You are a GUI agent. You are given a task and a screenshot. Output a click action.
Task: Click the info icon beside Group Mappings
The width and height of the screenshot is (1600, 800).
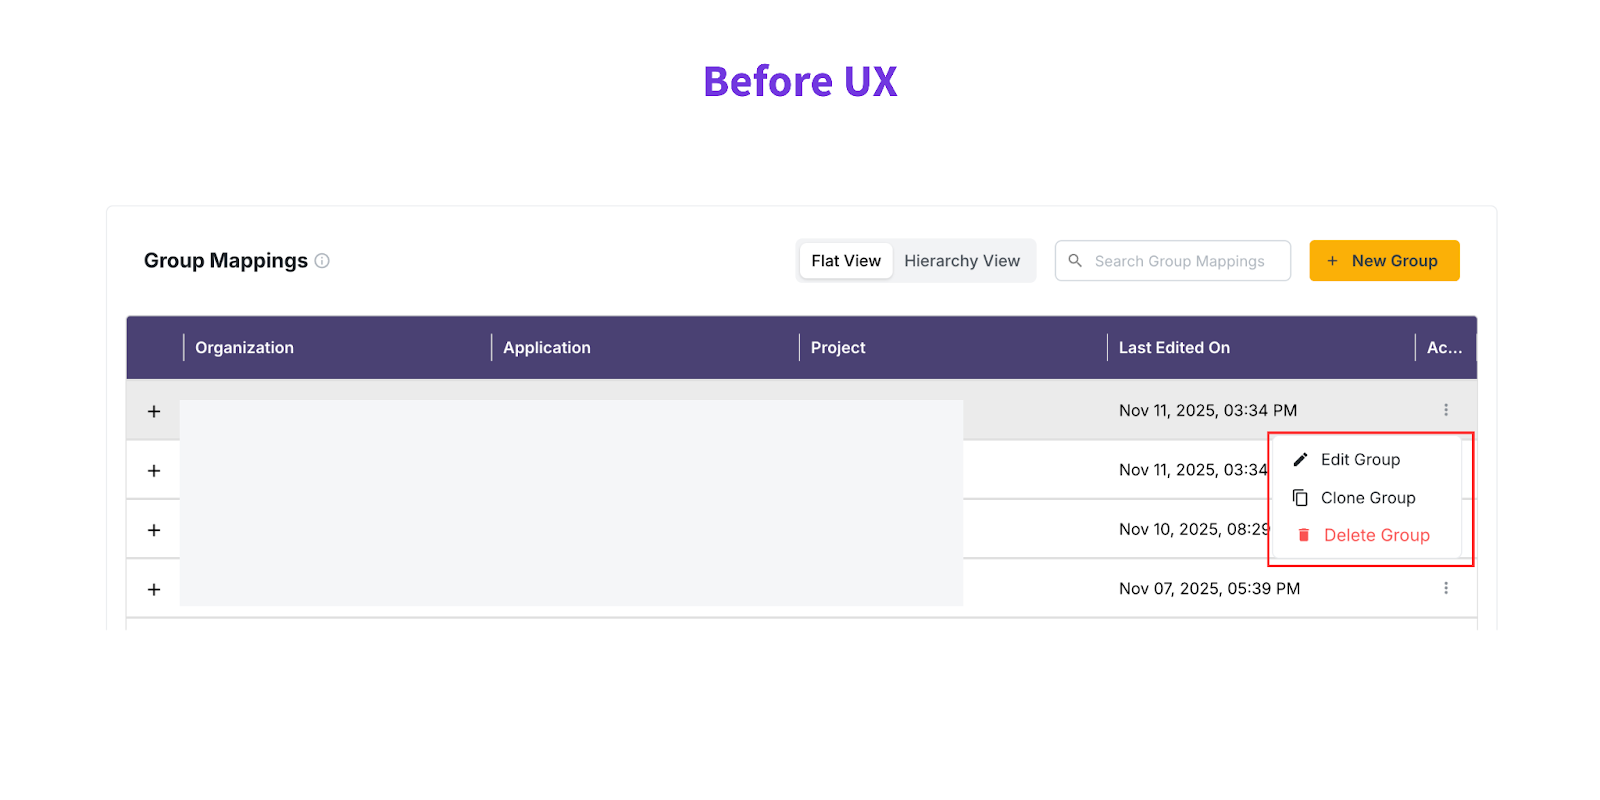point(322,261)
